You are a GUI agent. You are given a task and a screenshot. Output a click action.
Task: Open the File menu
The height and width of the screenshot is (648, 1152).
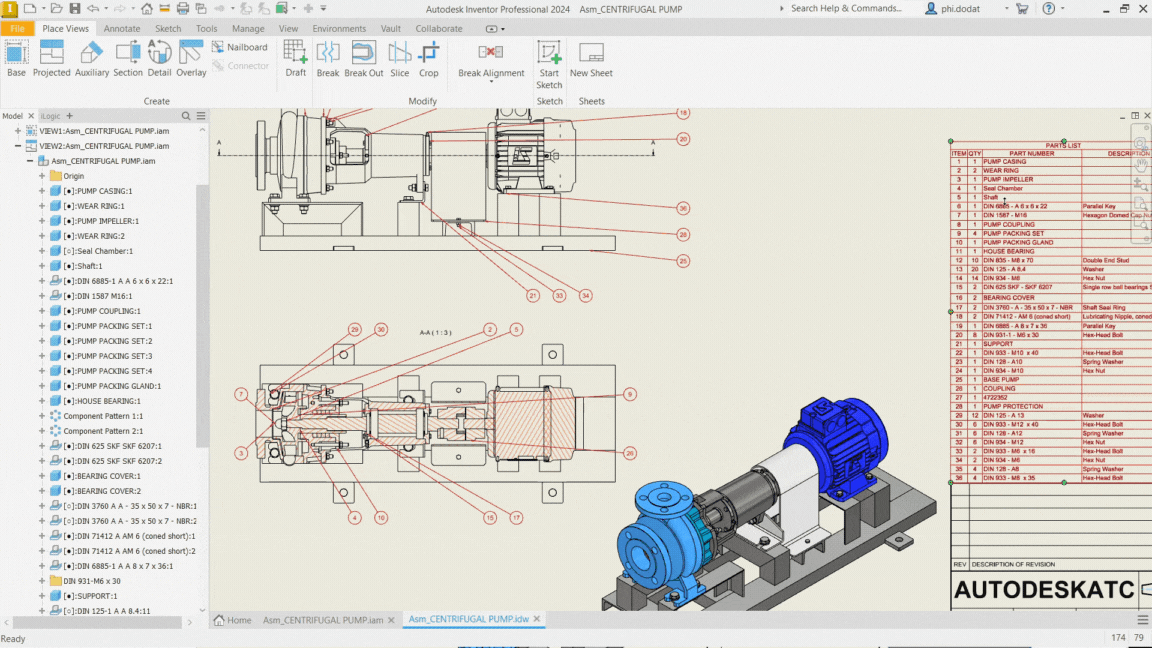click(x=17, y=29)
